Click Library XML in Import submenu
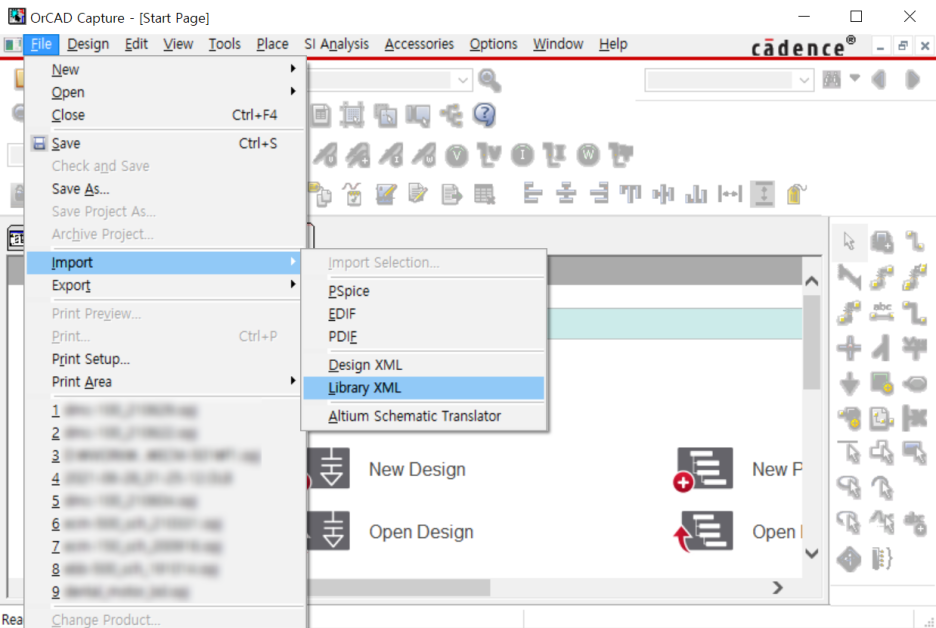The width and height of the screenshot is (936, 628). (423, 388)
